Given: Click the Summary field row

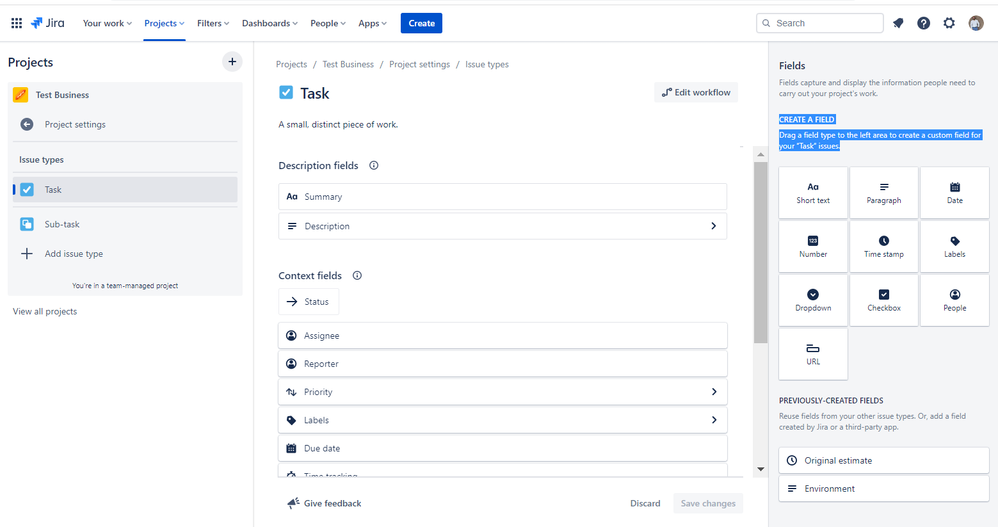Looking at the screenshot, I should [502, 197].
